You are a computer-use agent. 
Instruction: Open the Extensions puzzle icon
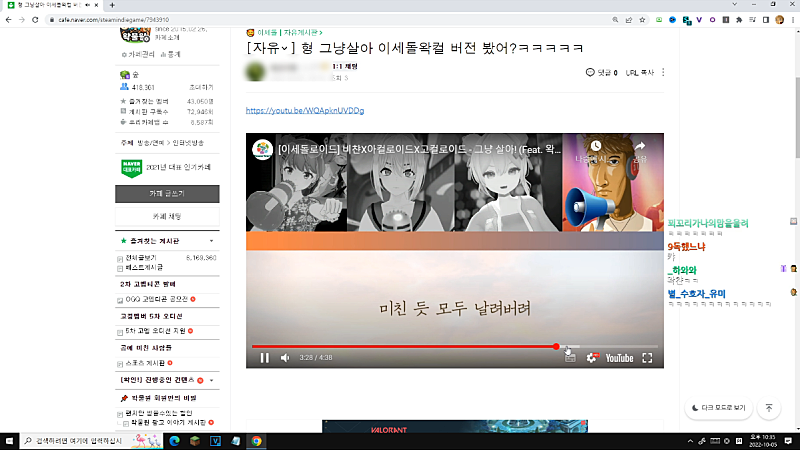739,20
